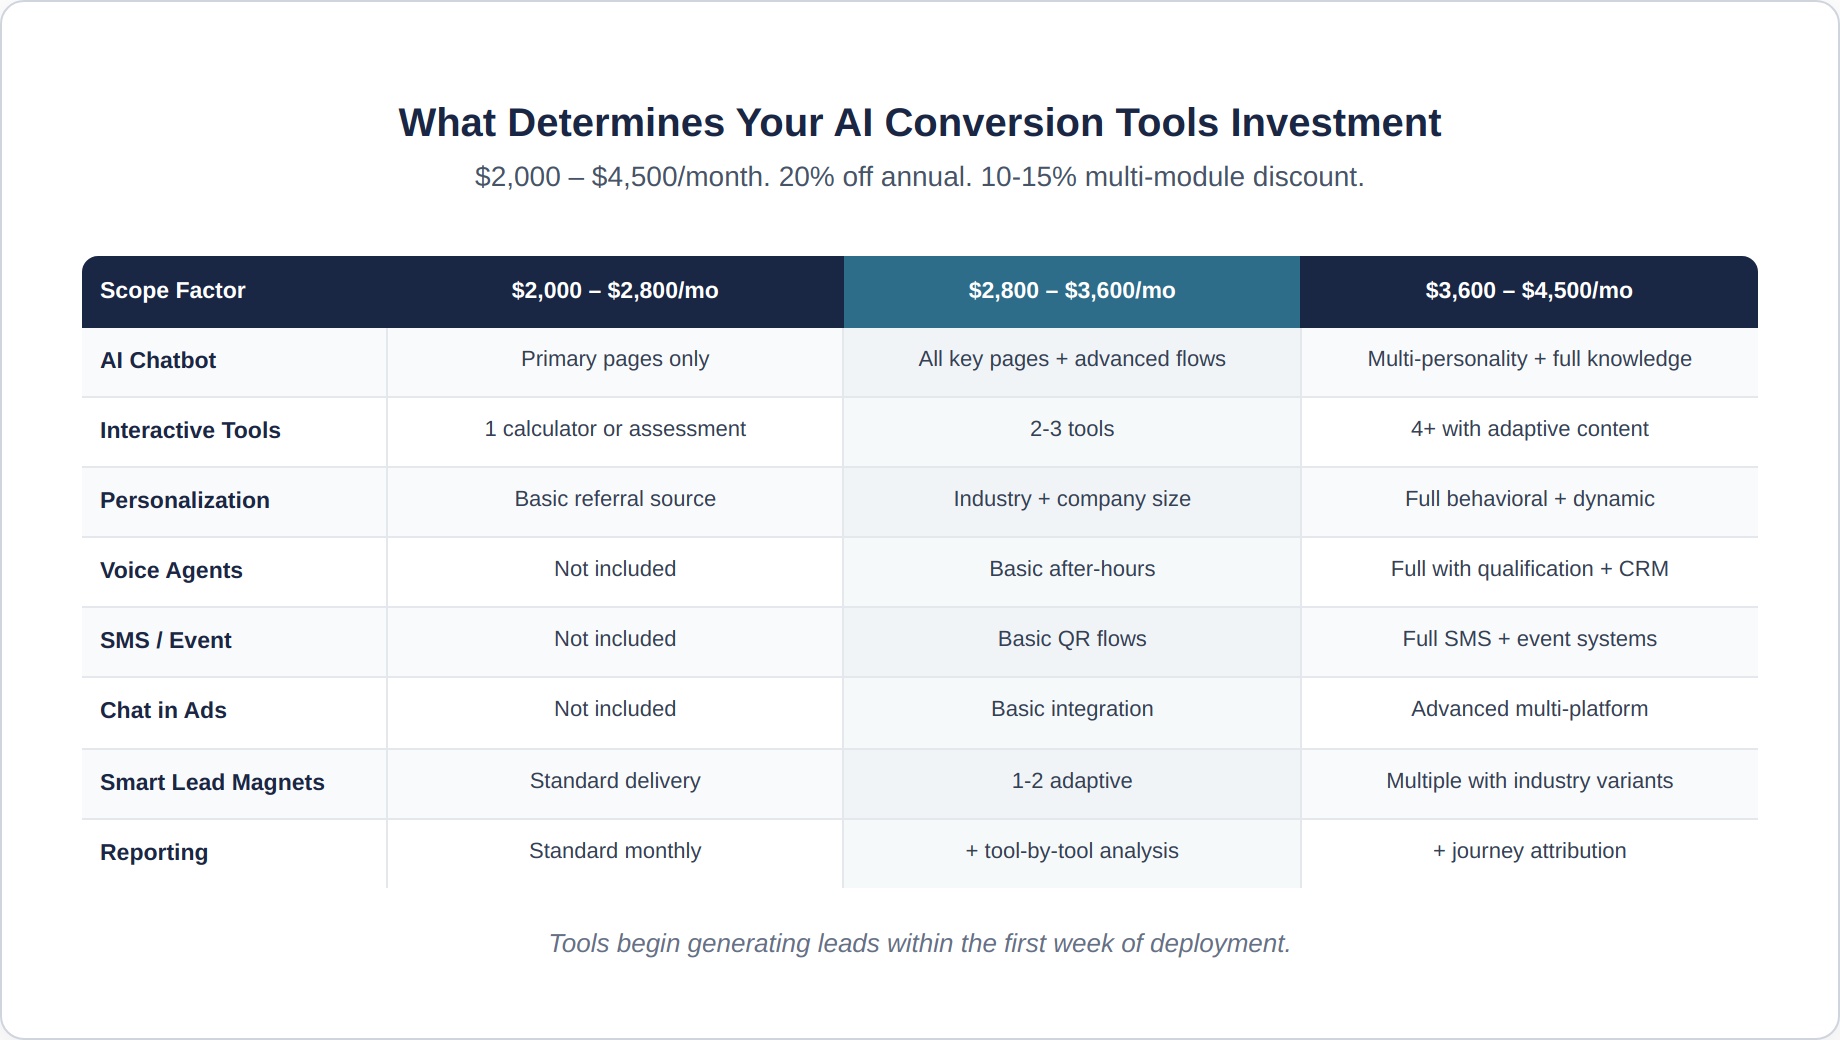Click the italic footnote about generating leads

919,943
